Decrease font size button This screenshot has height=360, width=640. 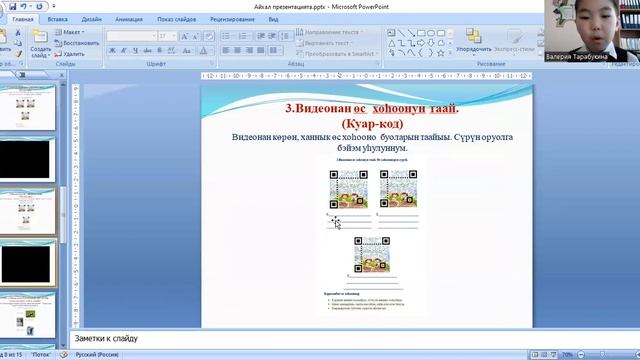[196, 36]
